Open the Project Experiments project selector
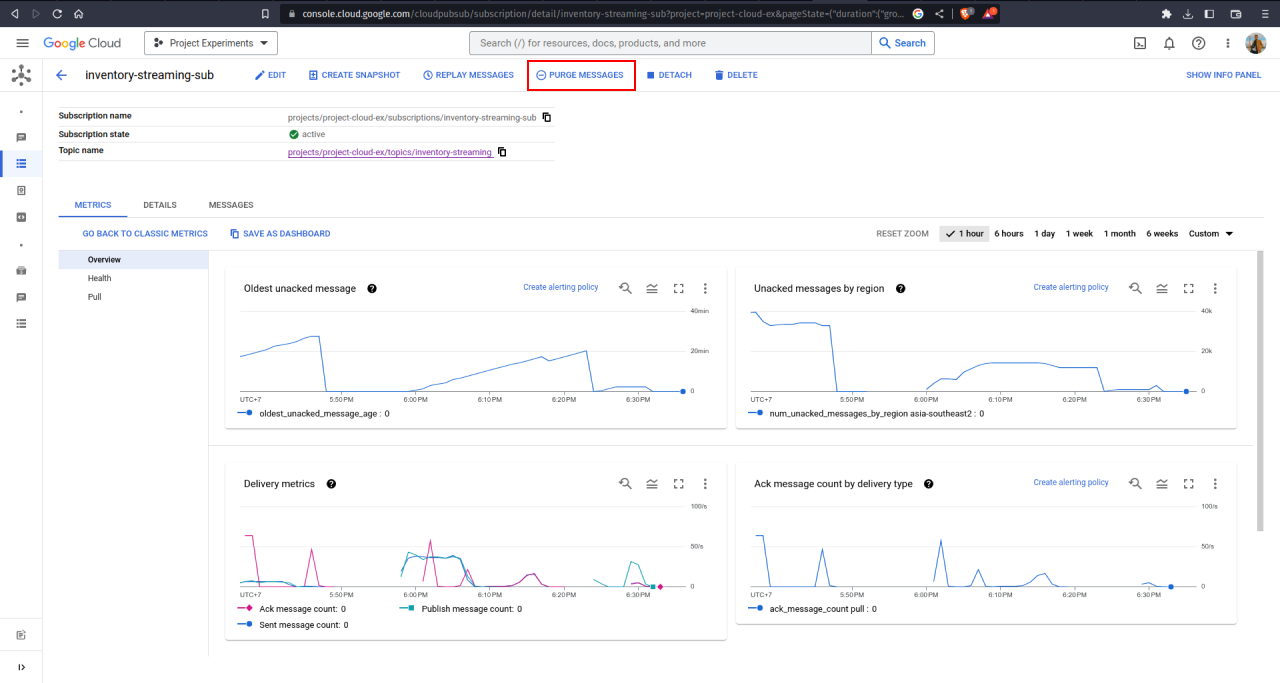 (x=211, y=43)
